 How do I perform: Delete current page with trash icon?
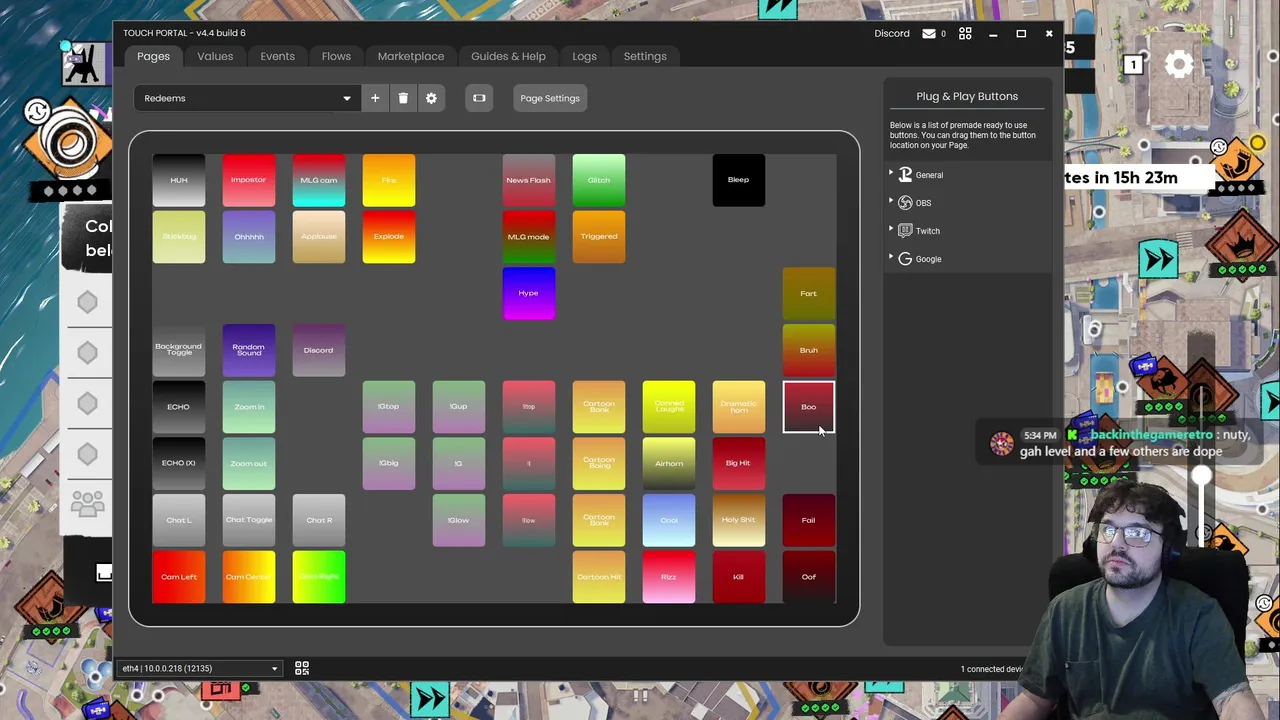pos(403,98)
